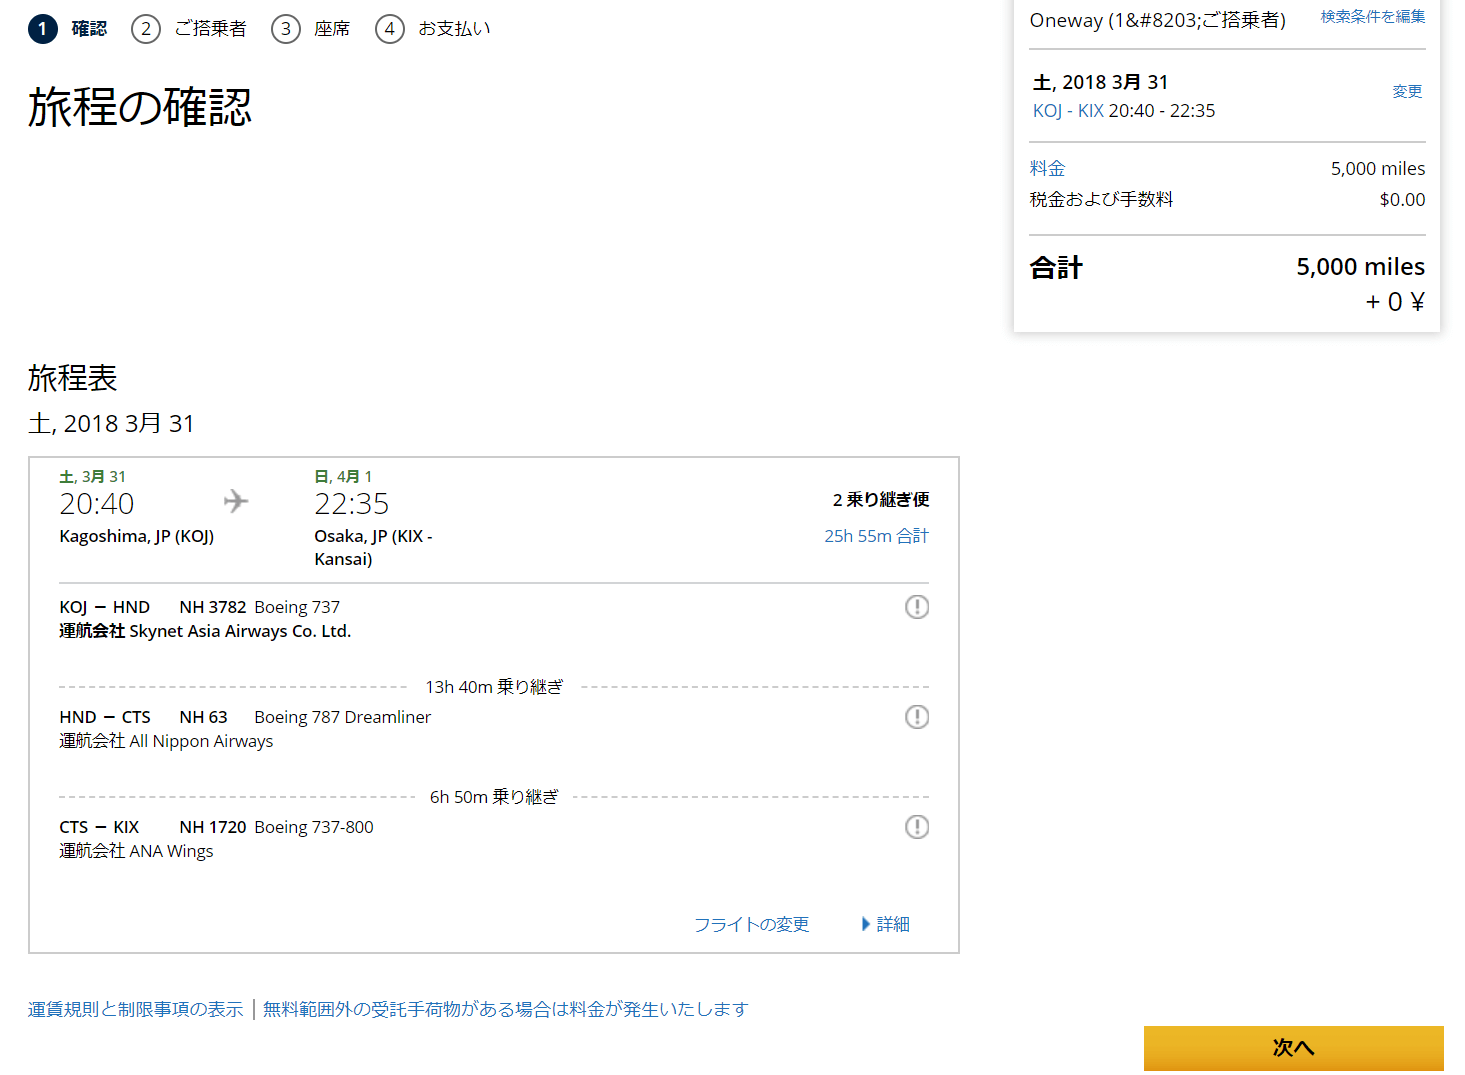This screenshot has height=1075, width=1465.
Task: Open the 25h 55m 合計 duration breakdown
Action: 876,536
